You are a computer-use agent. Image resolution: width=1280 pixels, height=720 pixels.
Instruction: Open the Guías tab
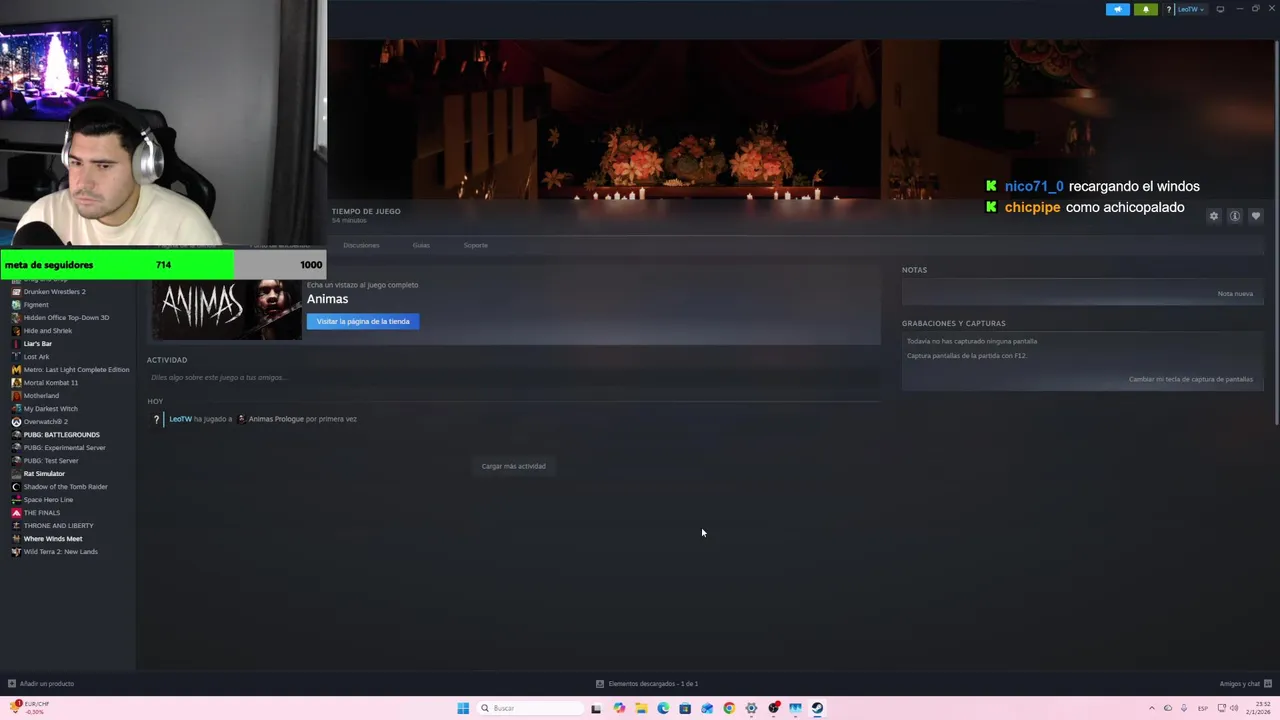point(421,245)
